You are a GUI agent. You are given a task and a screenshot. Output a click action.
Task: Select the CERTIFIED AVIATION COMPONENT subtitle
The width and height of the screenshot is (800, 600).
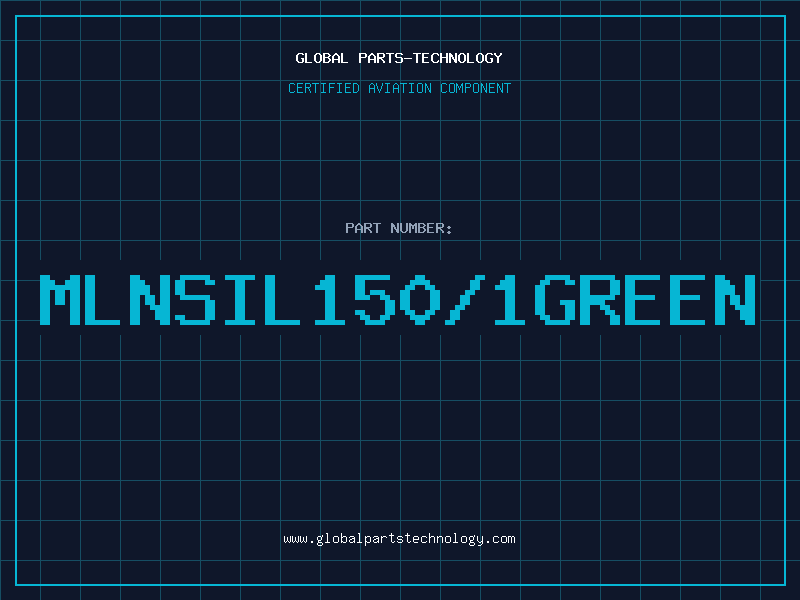pos(399,88)
